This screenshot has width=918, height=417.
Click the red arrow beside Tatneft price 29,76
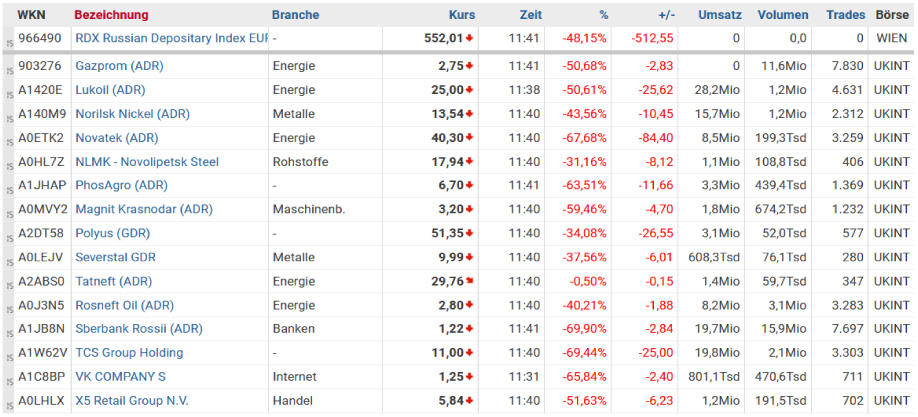469,282
